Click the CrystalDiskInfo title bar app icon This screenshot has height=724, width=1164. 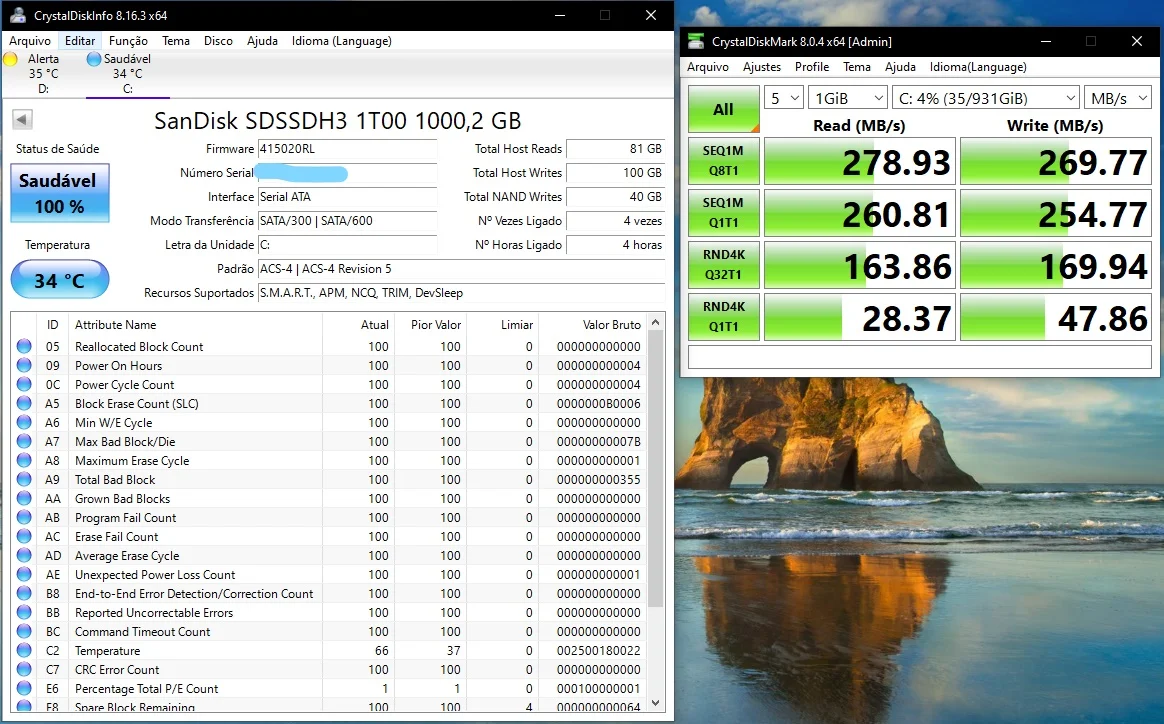click(x=18, y=15)
